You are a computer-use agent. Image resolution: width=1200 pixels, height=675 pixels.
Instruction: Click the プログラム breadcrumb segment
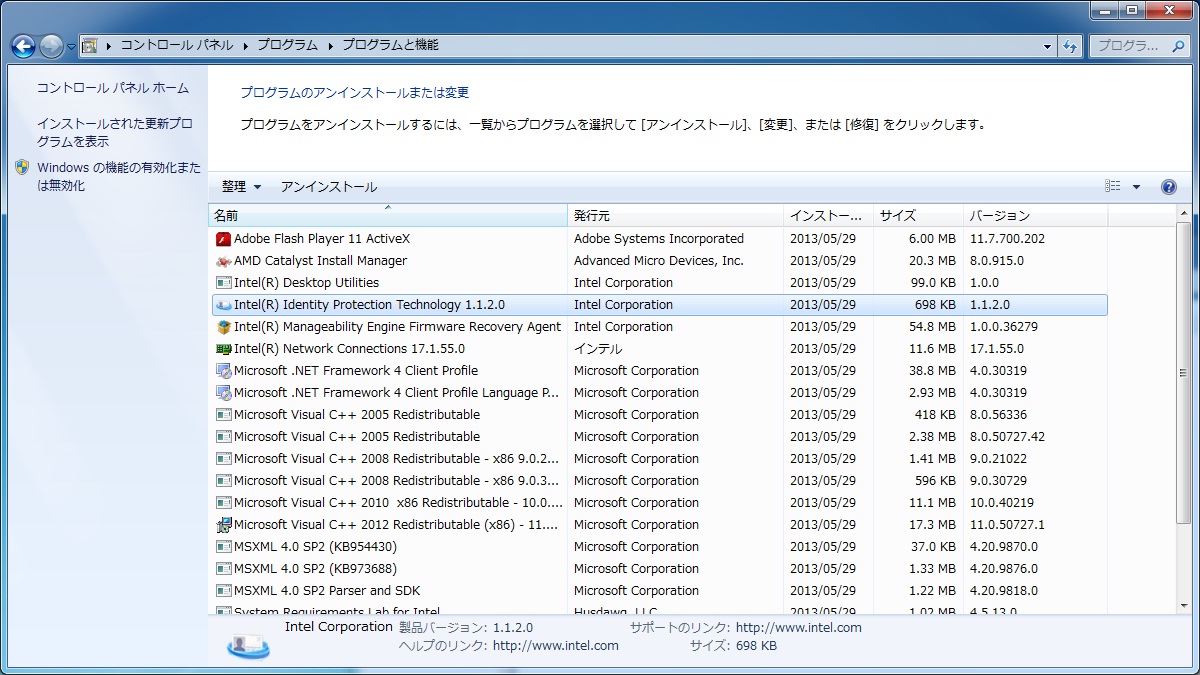click(x=287, y=45)
